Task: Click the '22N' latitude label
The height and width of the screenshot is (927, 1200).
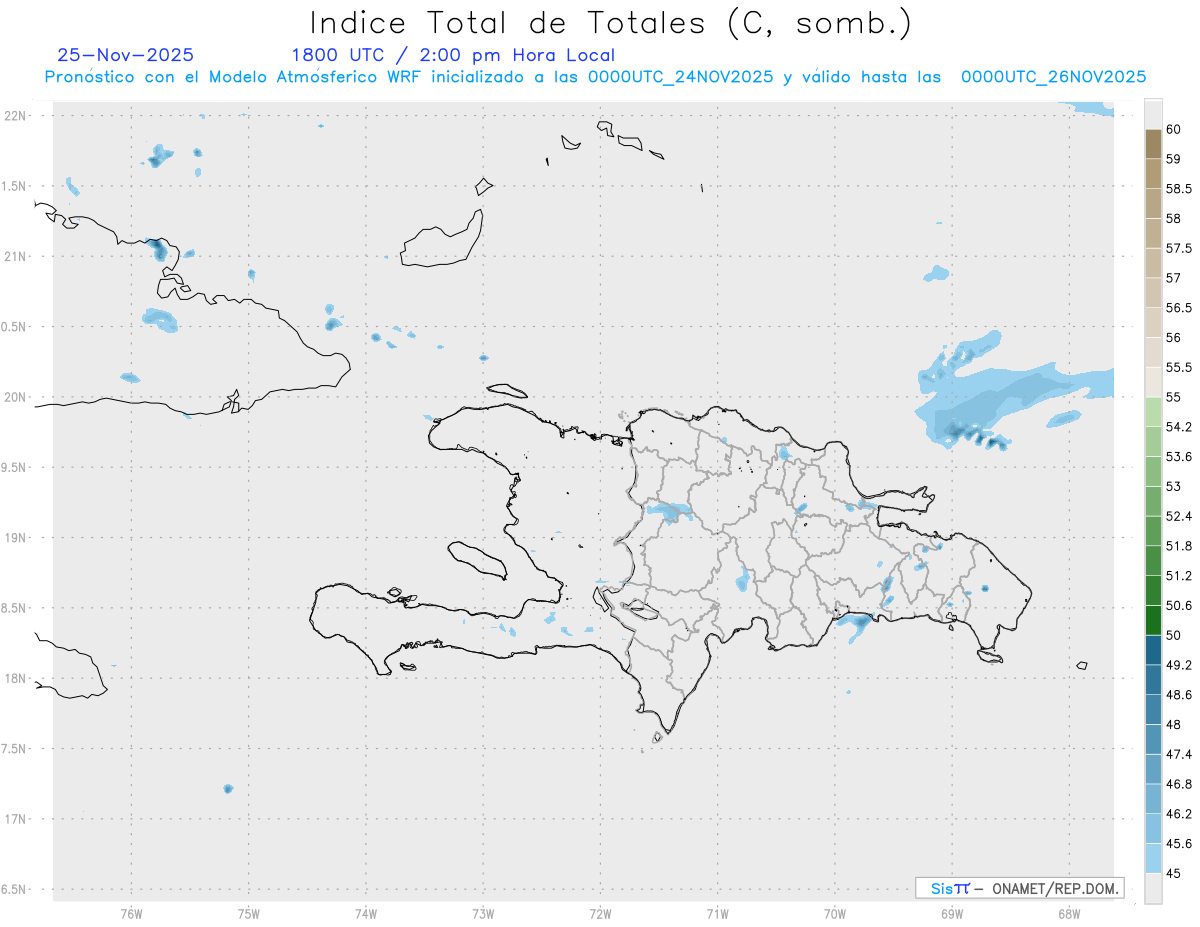Action: point(16,116)
